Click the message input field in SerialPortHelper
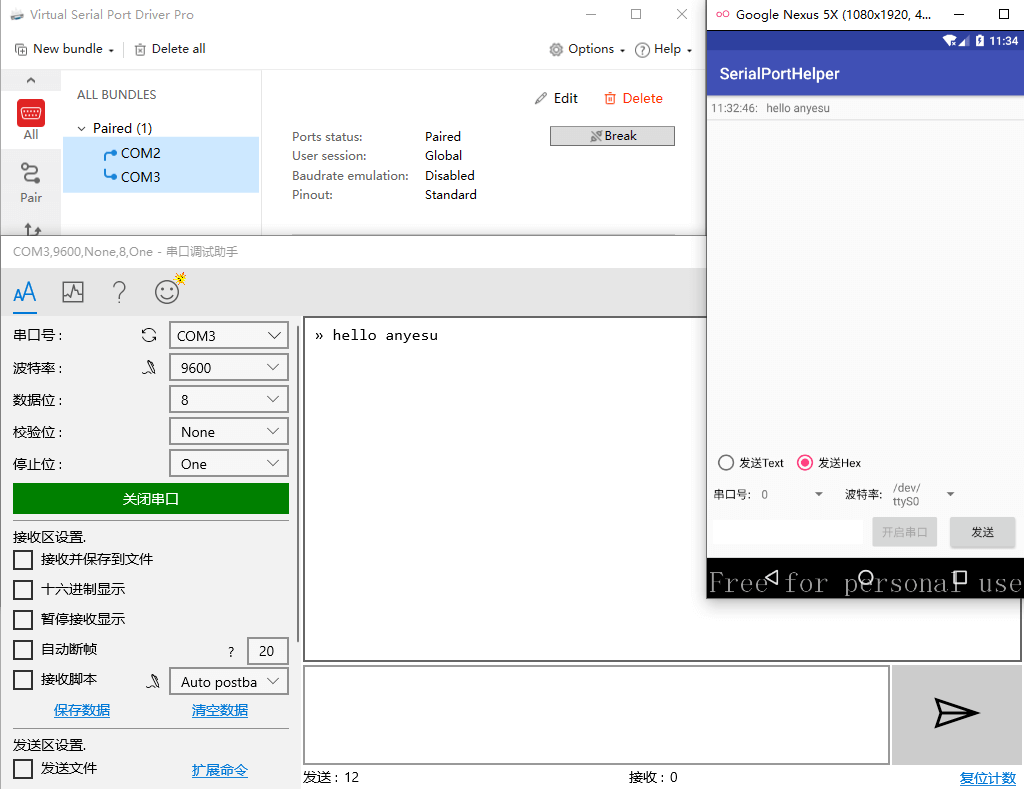This screenshot has width=1024, height=789. click(788, 531)
